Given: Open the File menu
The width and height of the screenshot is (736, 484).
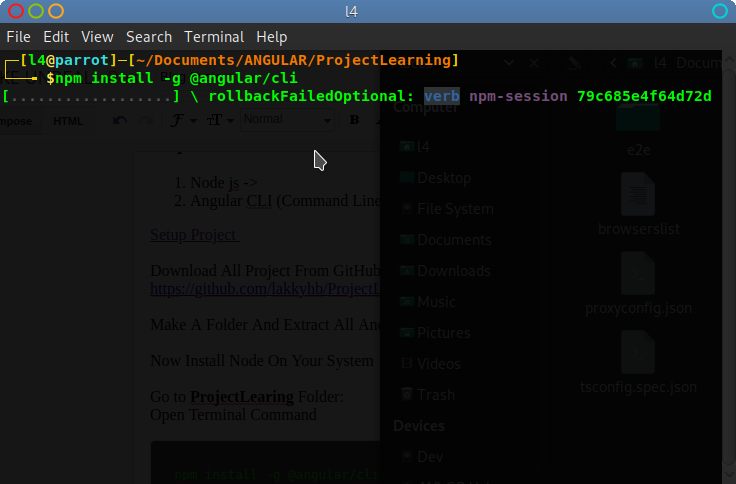Looking at the screenshot, I should pyautogui.click(x=18, y=37).
